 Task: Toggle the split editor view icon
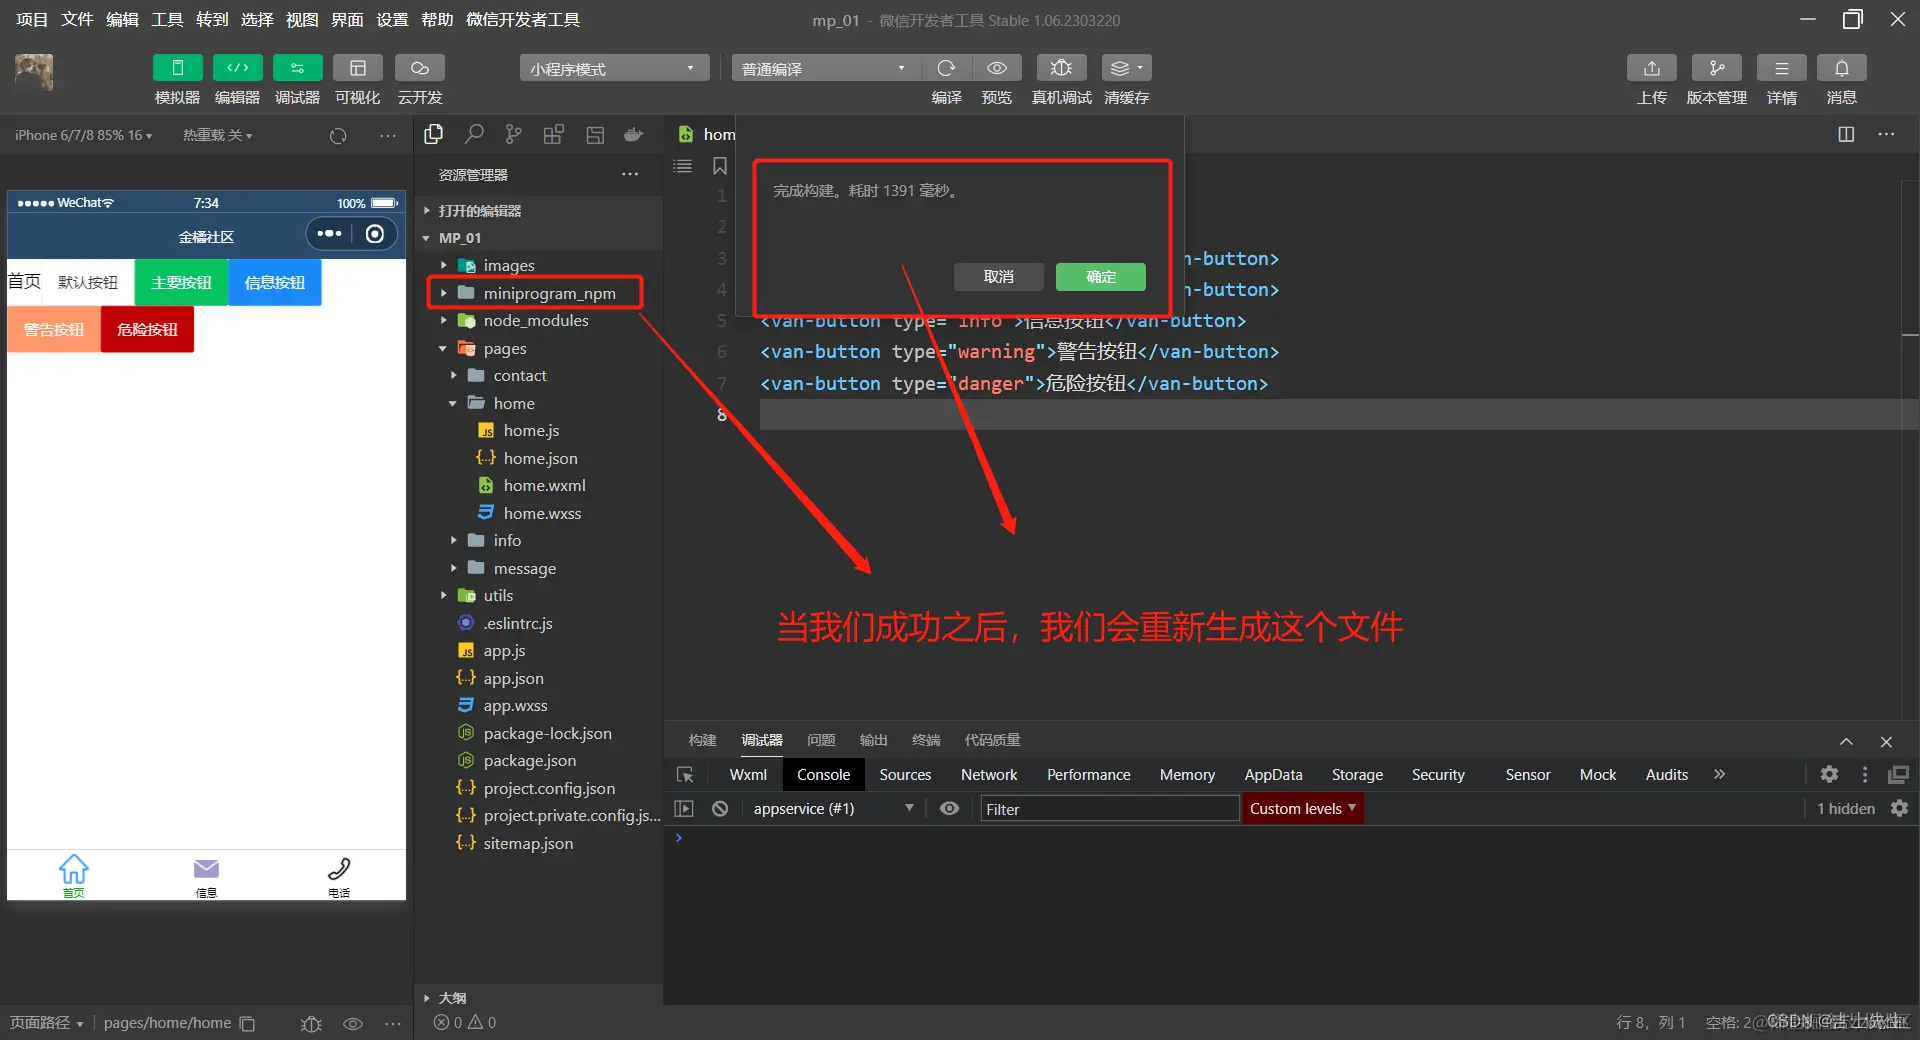1845,134
